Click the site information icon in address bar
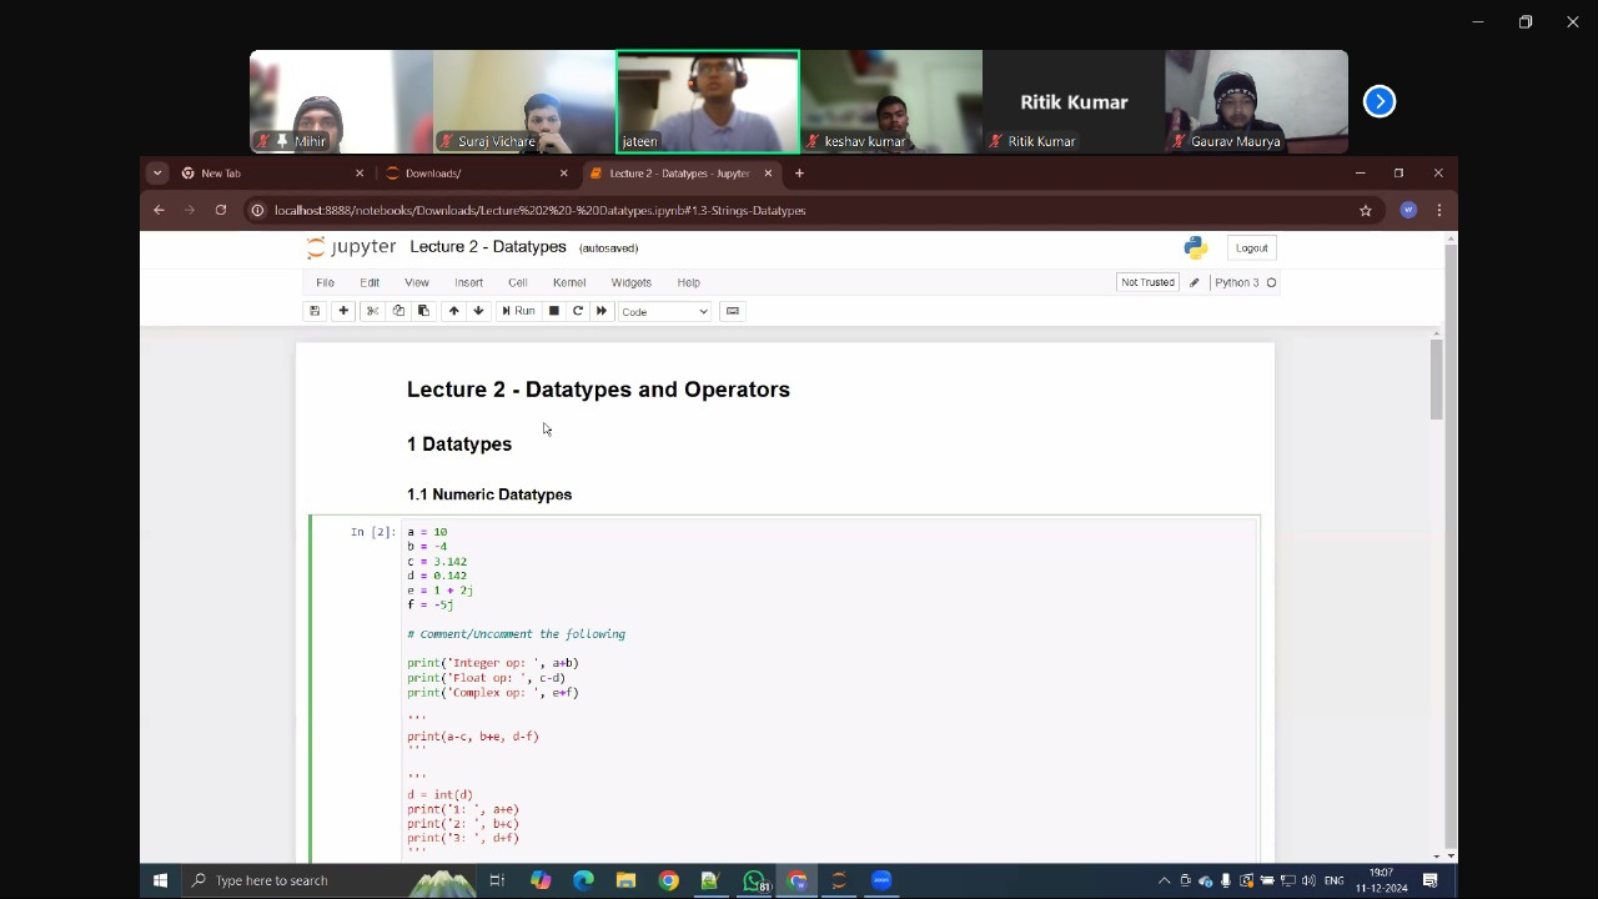 point(258,210)
